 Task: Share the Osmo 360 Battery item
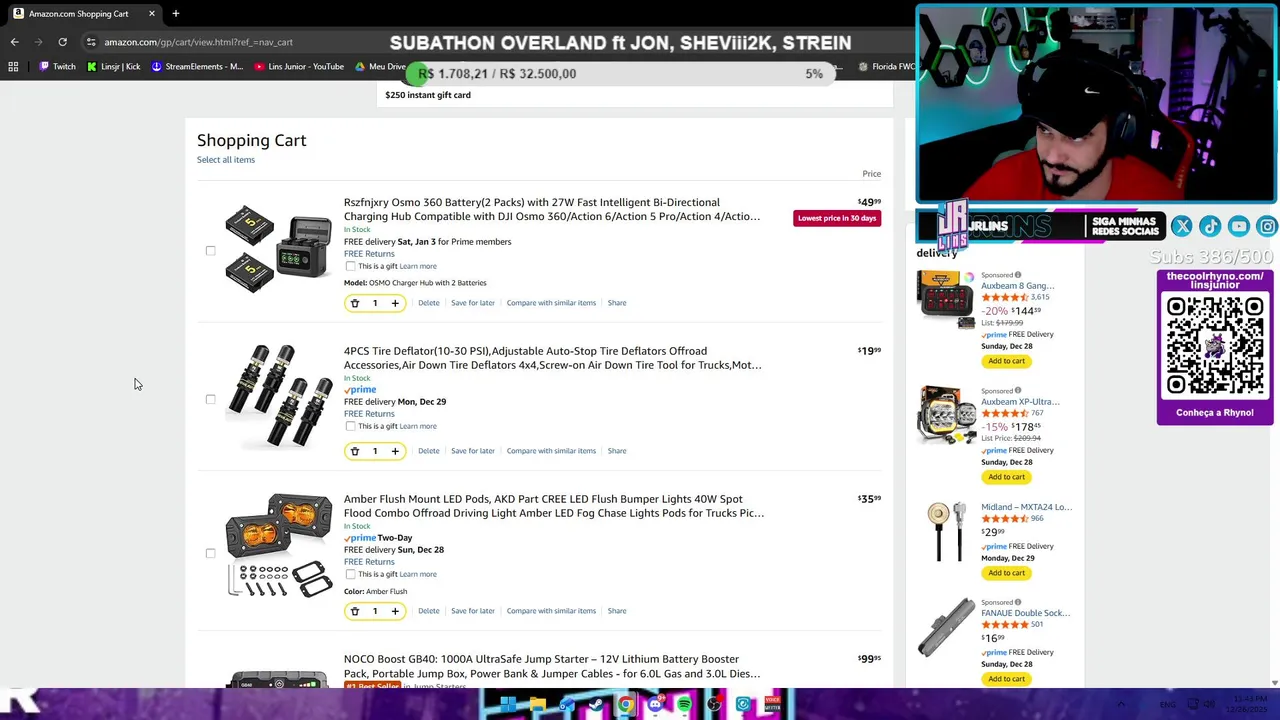[x=617, y=303]
